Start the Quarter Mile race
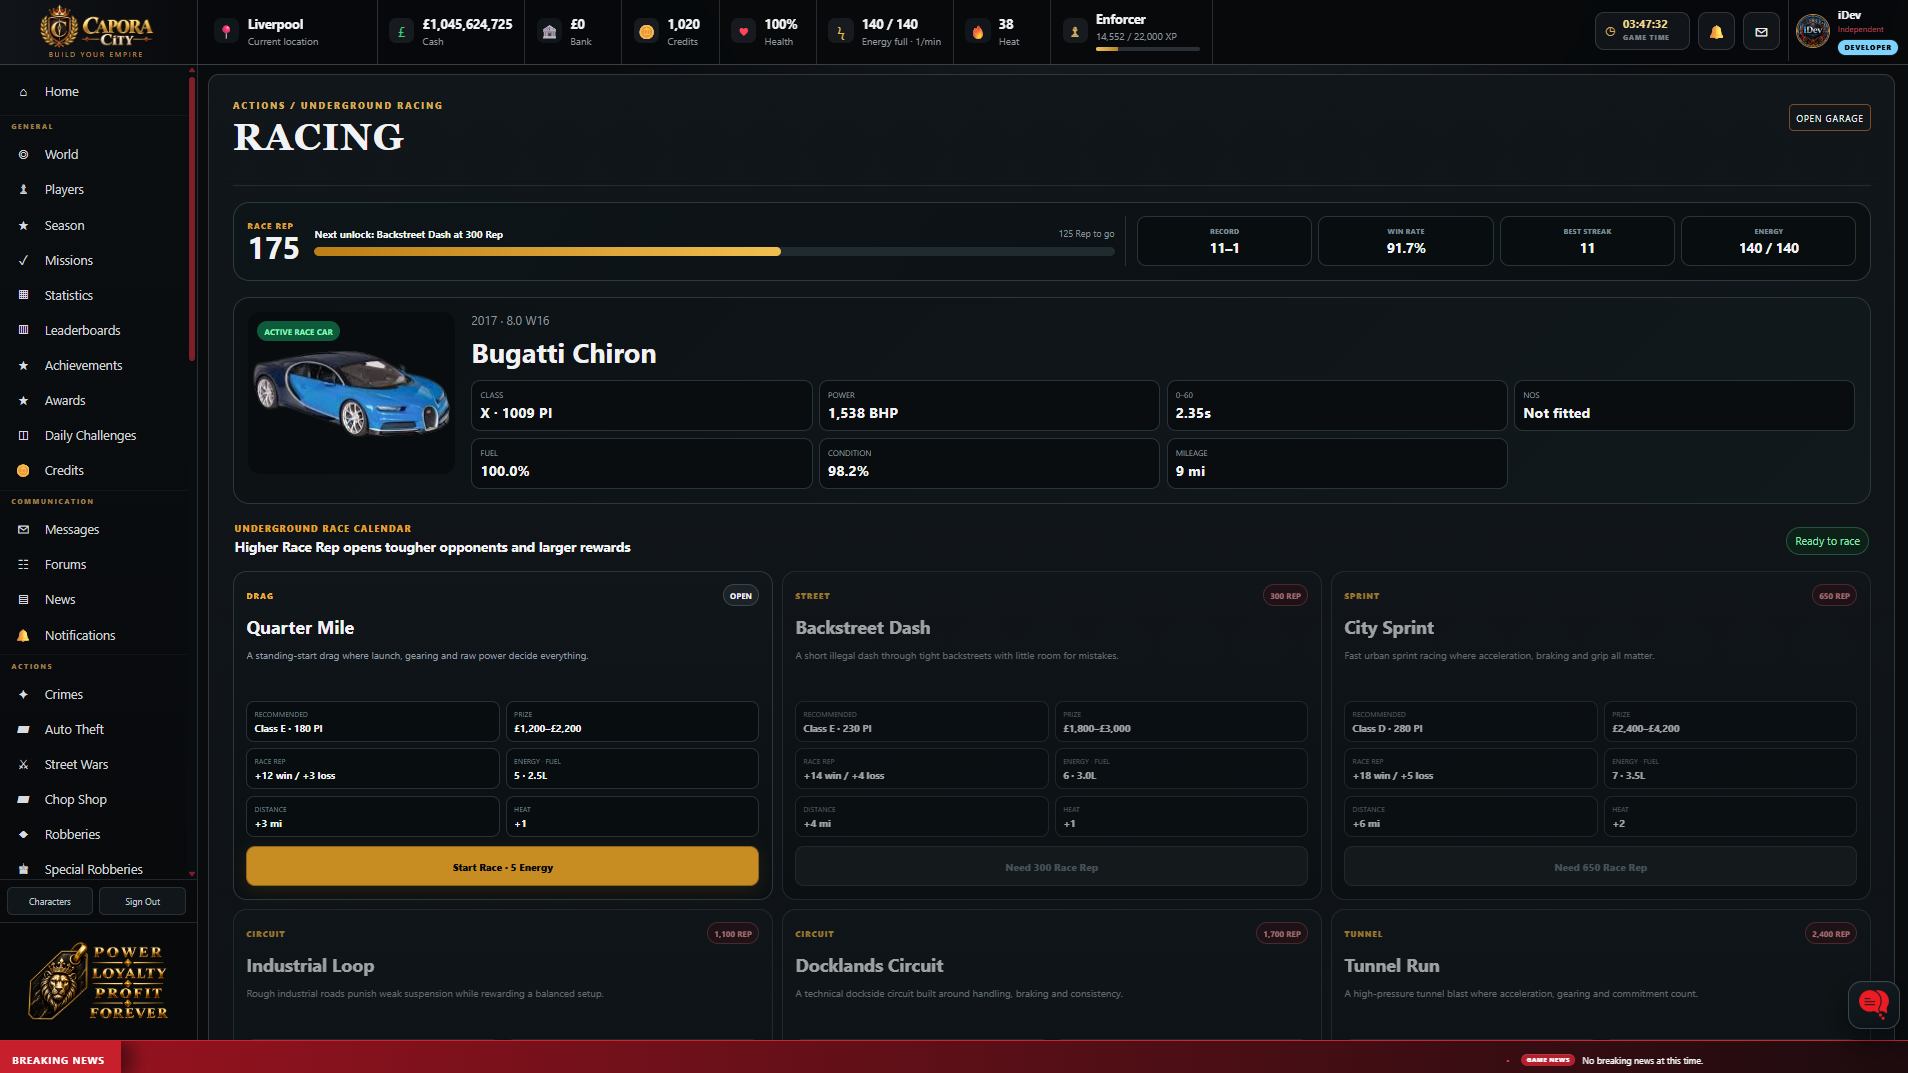 [502, 867]
